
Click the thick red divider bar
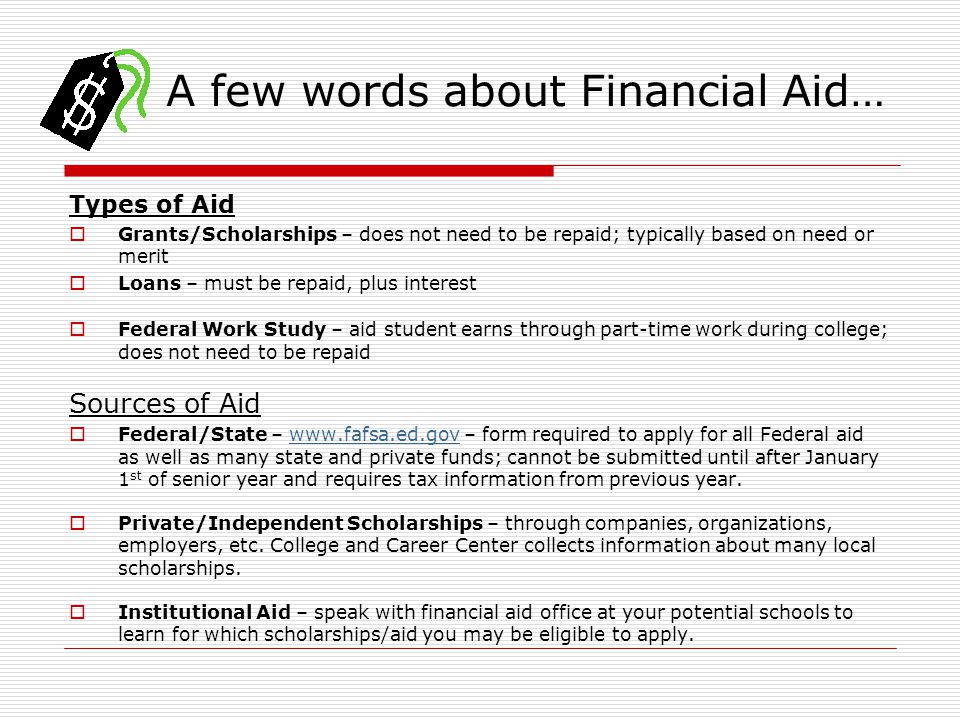click(x=309, y=171)
